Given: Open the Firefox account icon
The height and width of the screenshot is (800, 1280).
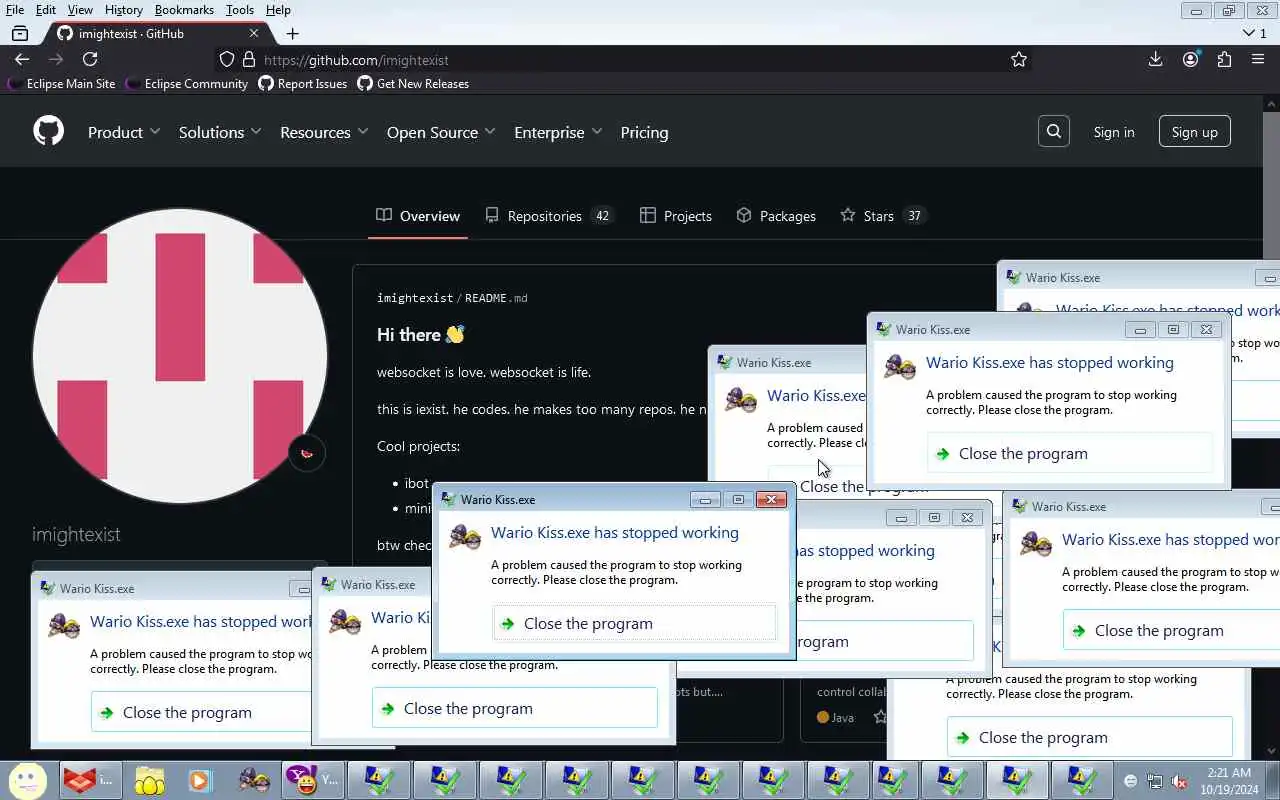Looking at the screenshot, I should [x=1190, y=59].
